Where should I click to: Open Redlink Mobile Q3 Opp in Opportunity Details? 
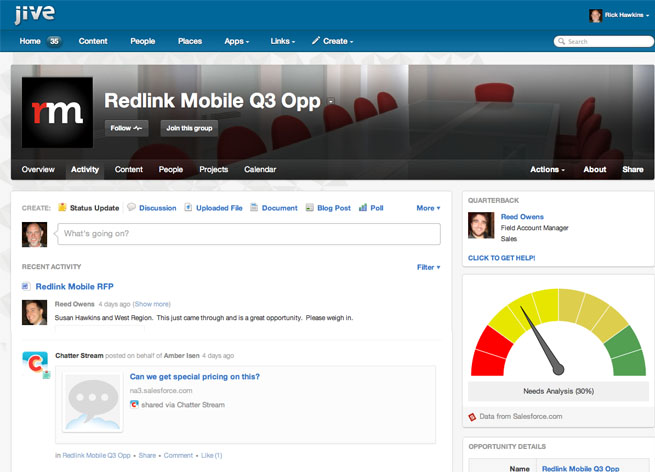581,468
